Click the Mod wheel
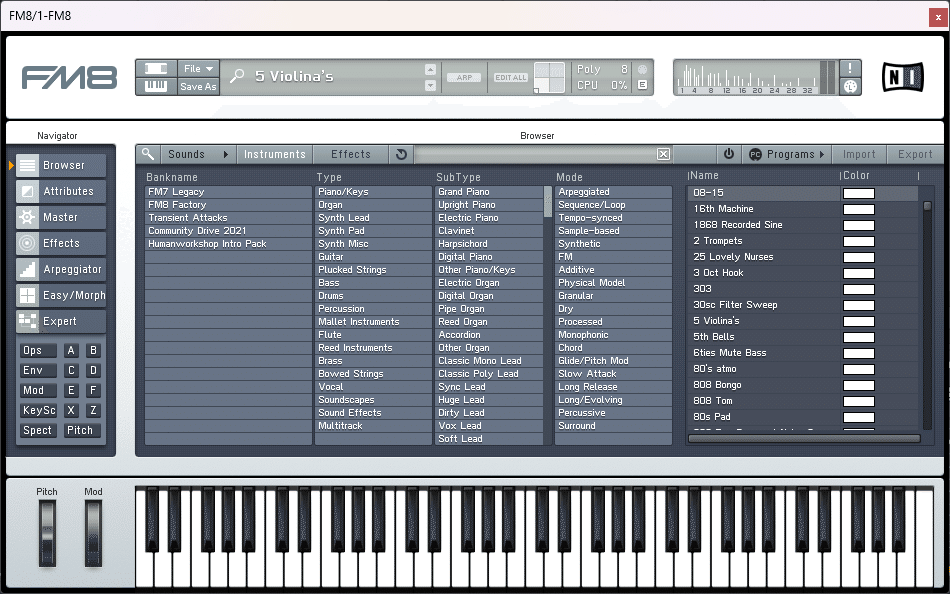Image resolution: width=950 pixels, height=594 pixels. pyautogui.click(x=93, y=533)
